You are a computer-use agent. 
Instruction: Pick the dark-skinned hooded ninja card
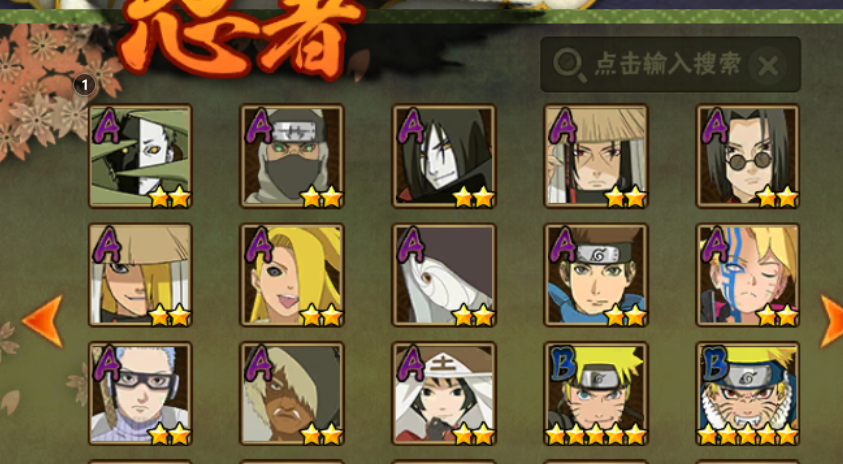292,394
